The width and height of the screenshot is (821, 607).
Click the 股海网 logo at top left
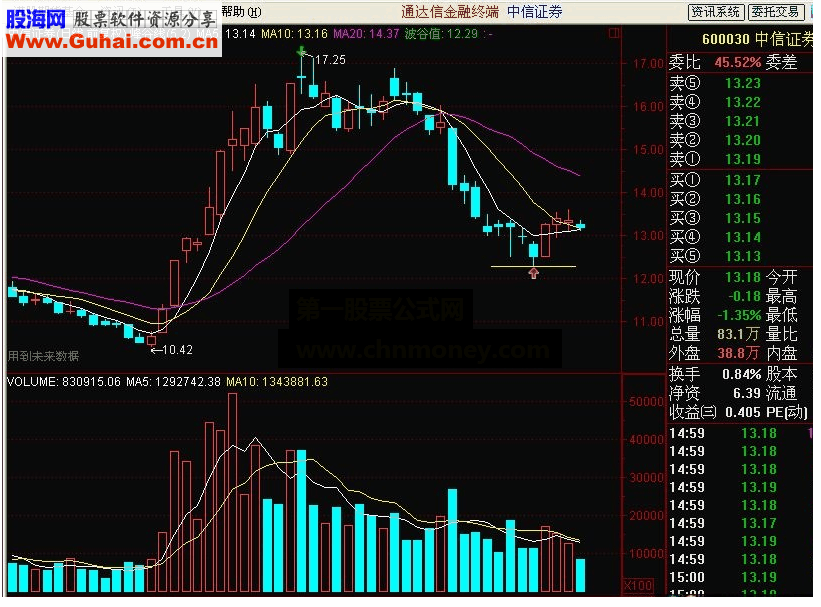pyautogui.click(x=36, y=19)
